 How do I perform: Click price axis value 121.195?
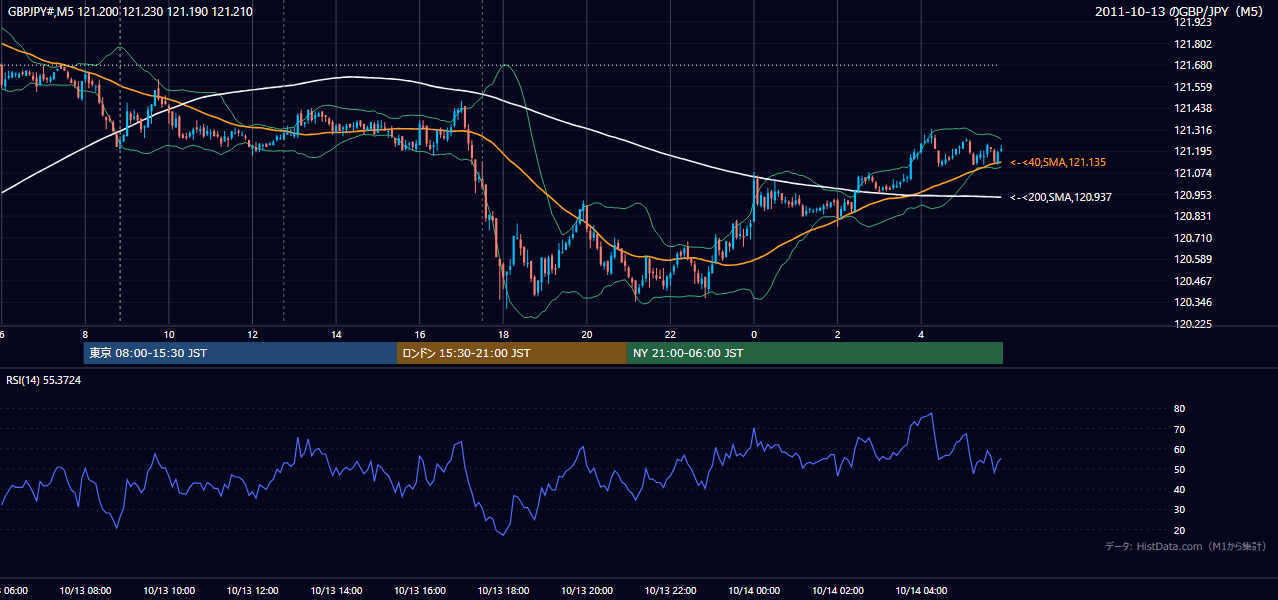pyautogui.click(x=1193, y=152)
